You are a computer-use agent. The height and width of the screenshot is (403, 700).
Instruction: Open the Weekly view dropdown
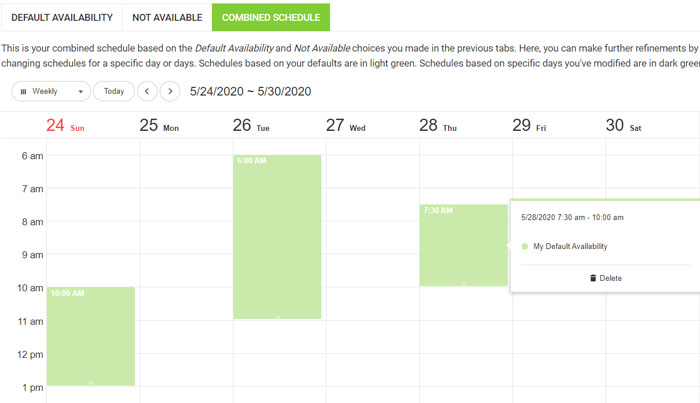[x=51, y=91]
